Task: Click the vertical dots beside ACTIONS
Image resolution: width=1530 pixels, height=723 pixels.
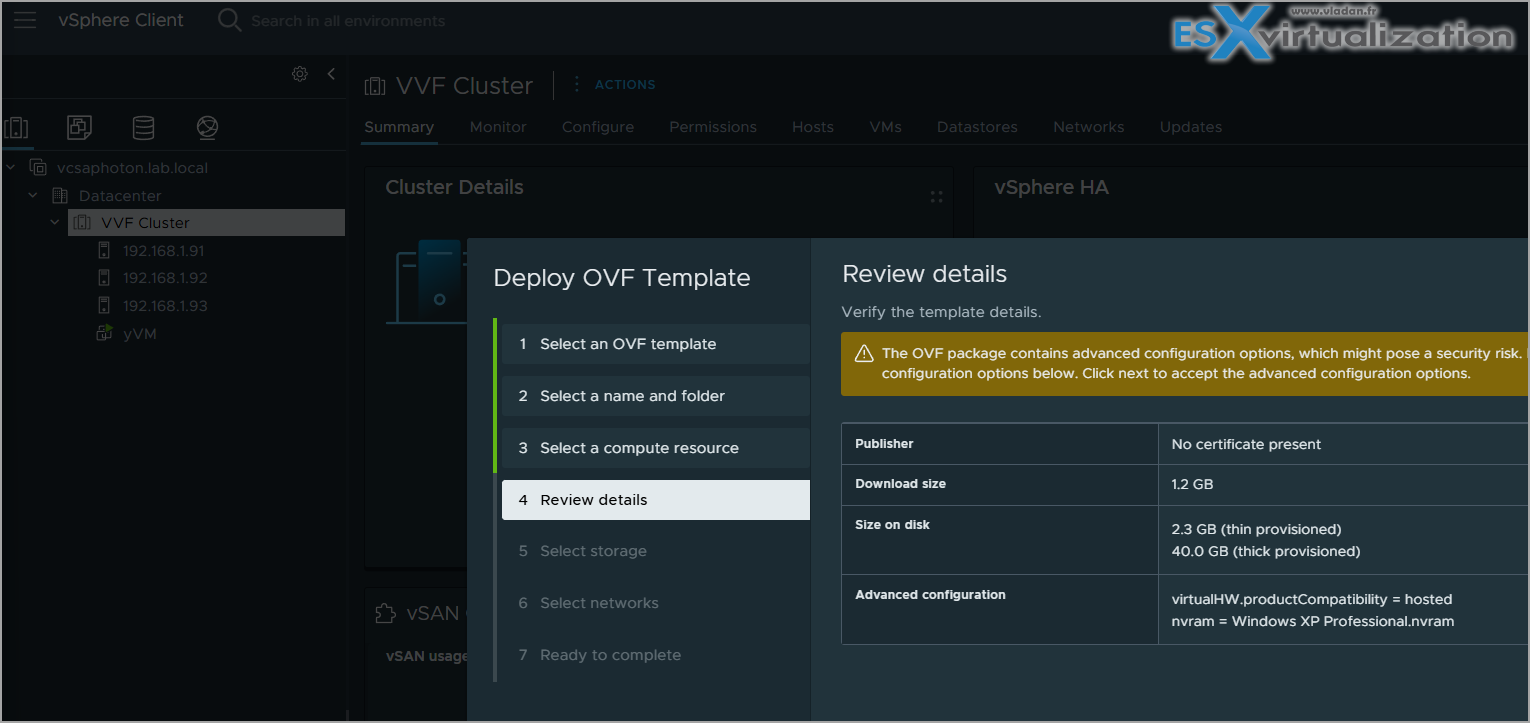Action: click(576, 85)
